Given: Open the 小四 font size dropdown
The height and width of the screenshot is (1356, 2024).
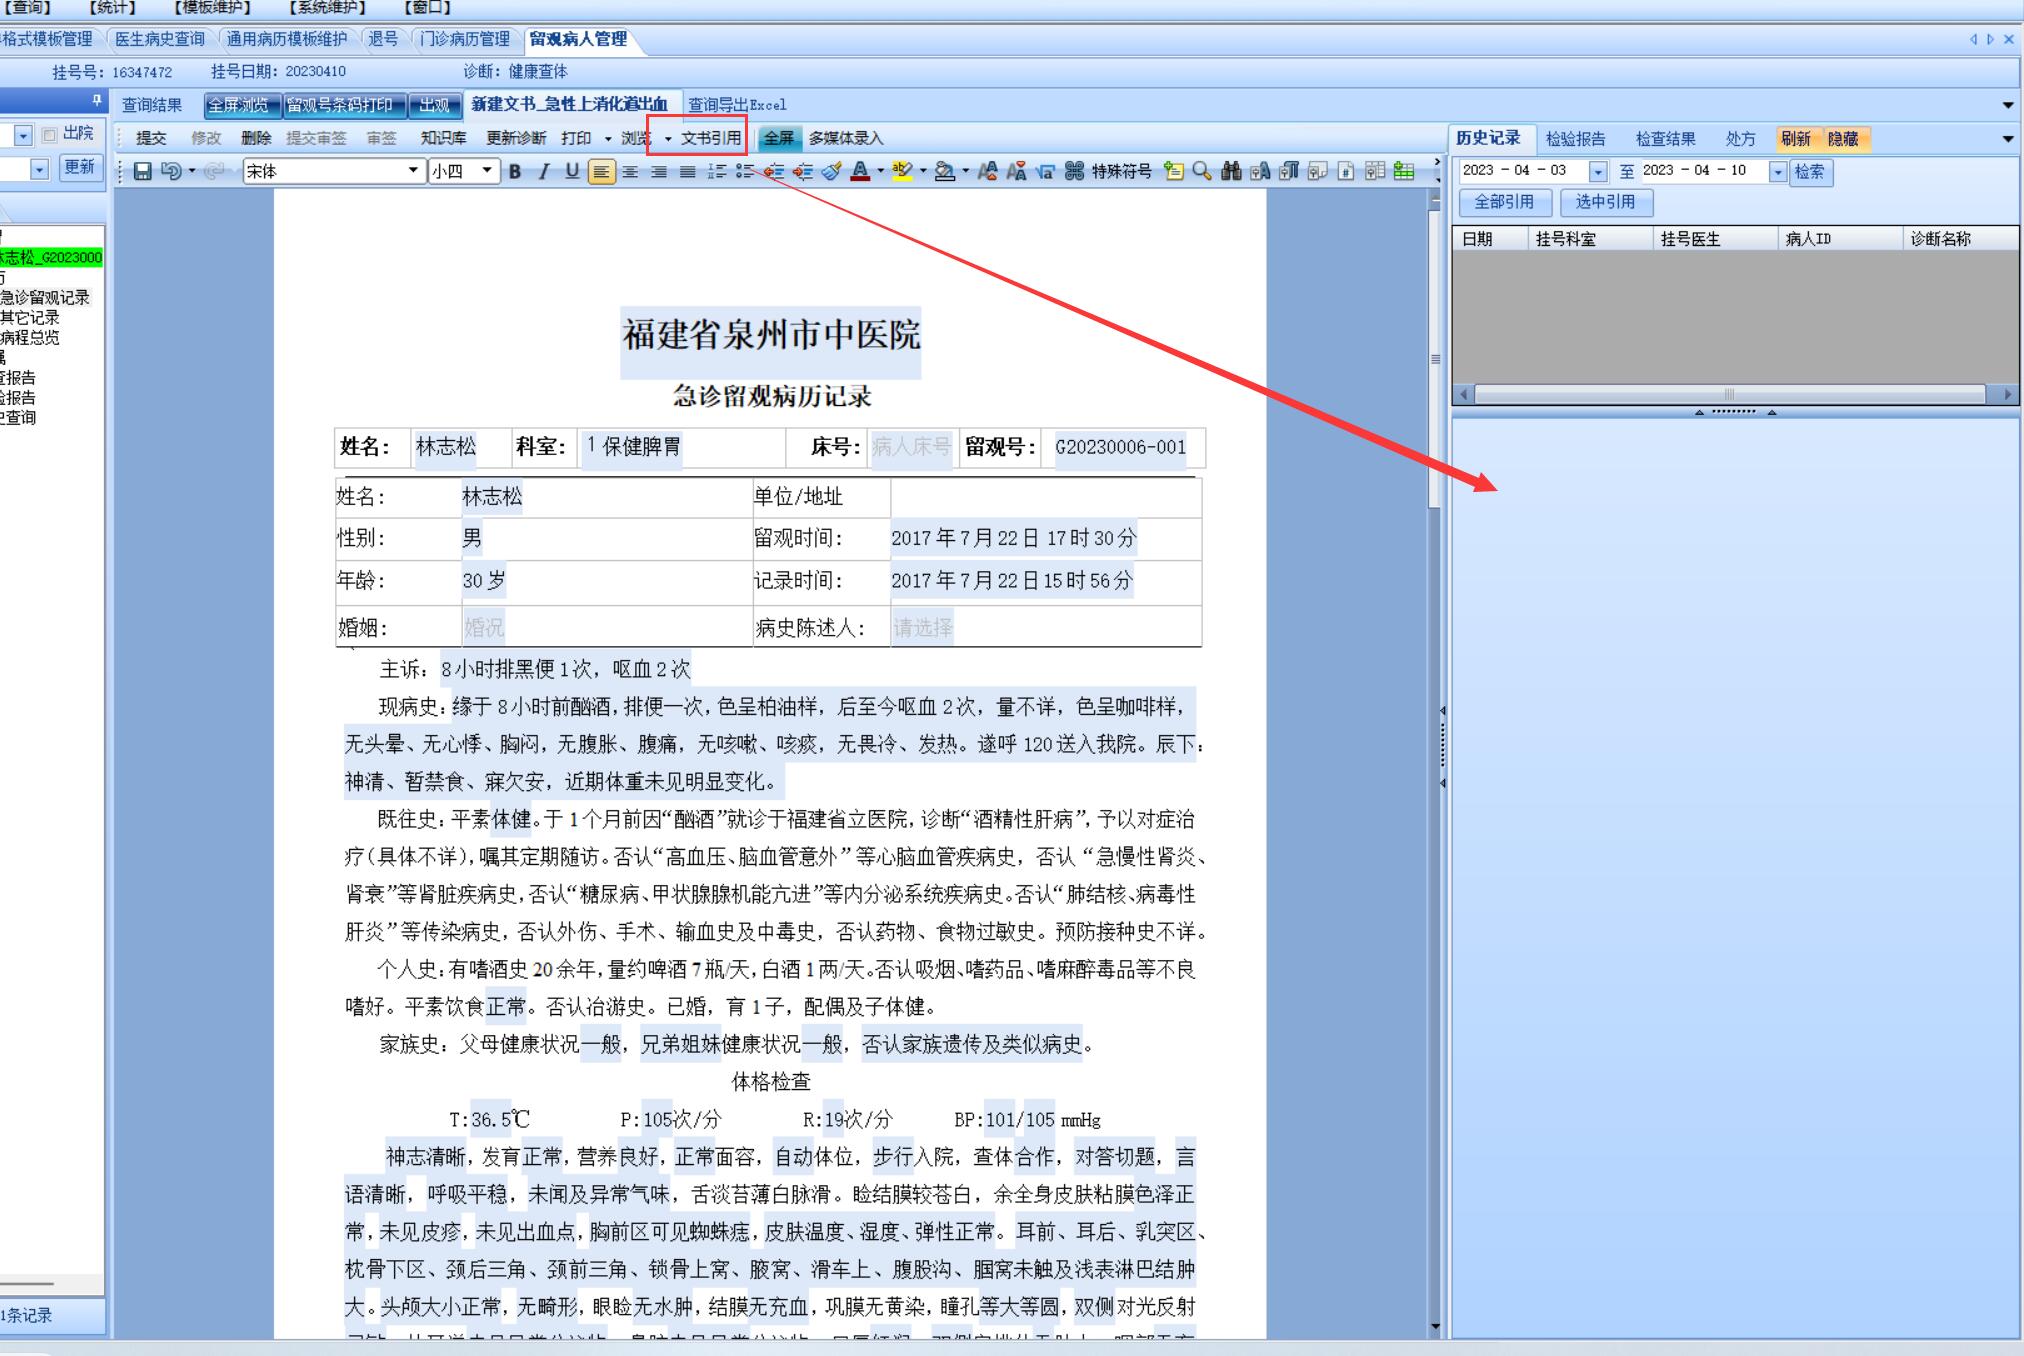Looking at the screenshot, I should coord(487,171).
